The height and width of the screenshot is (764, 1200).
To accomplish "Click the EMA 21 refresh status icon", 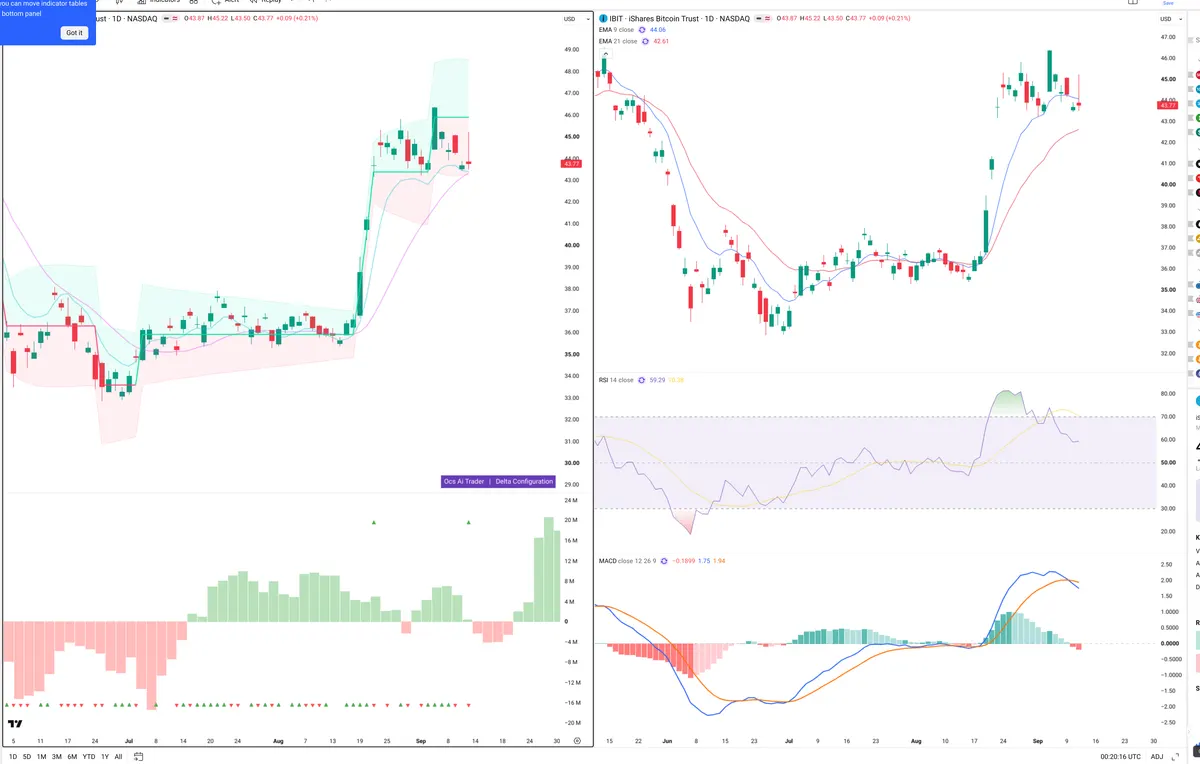I will 645,41.
